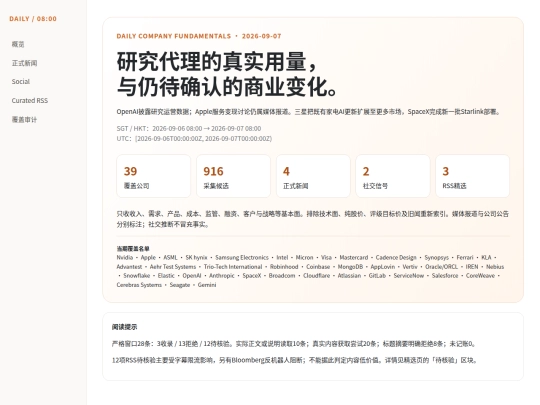Click the 916 采集候选 stat card
The image size is (540, 405).
point(233,176)
